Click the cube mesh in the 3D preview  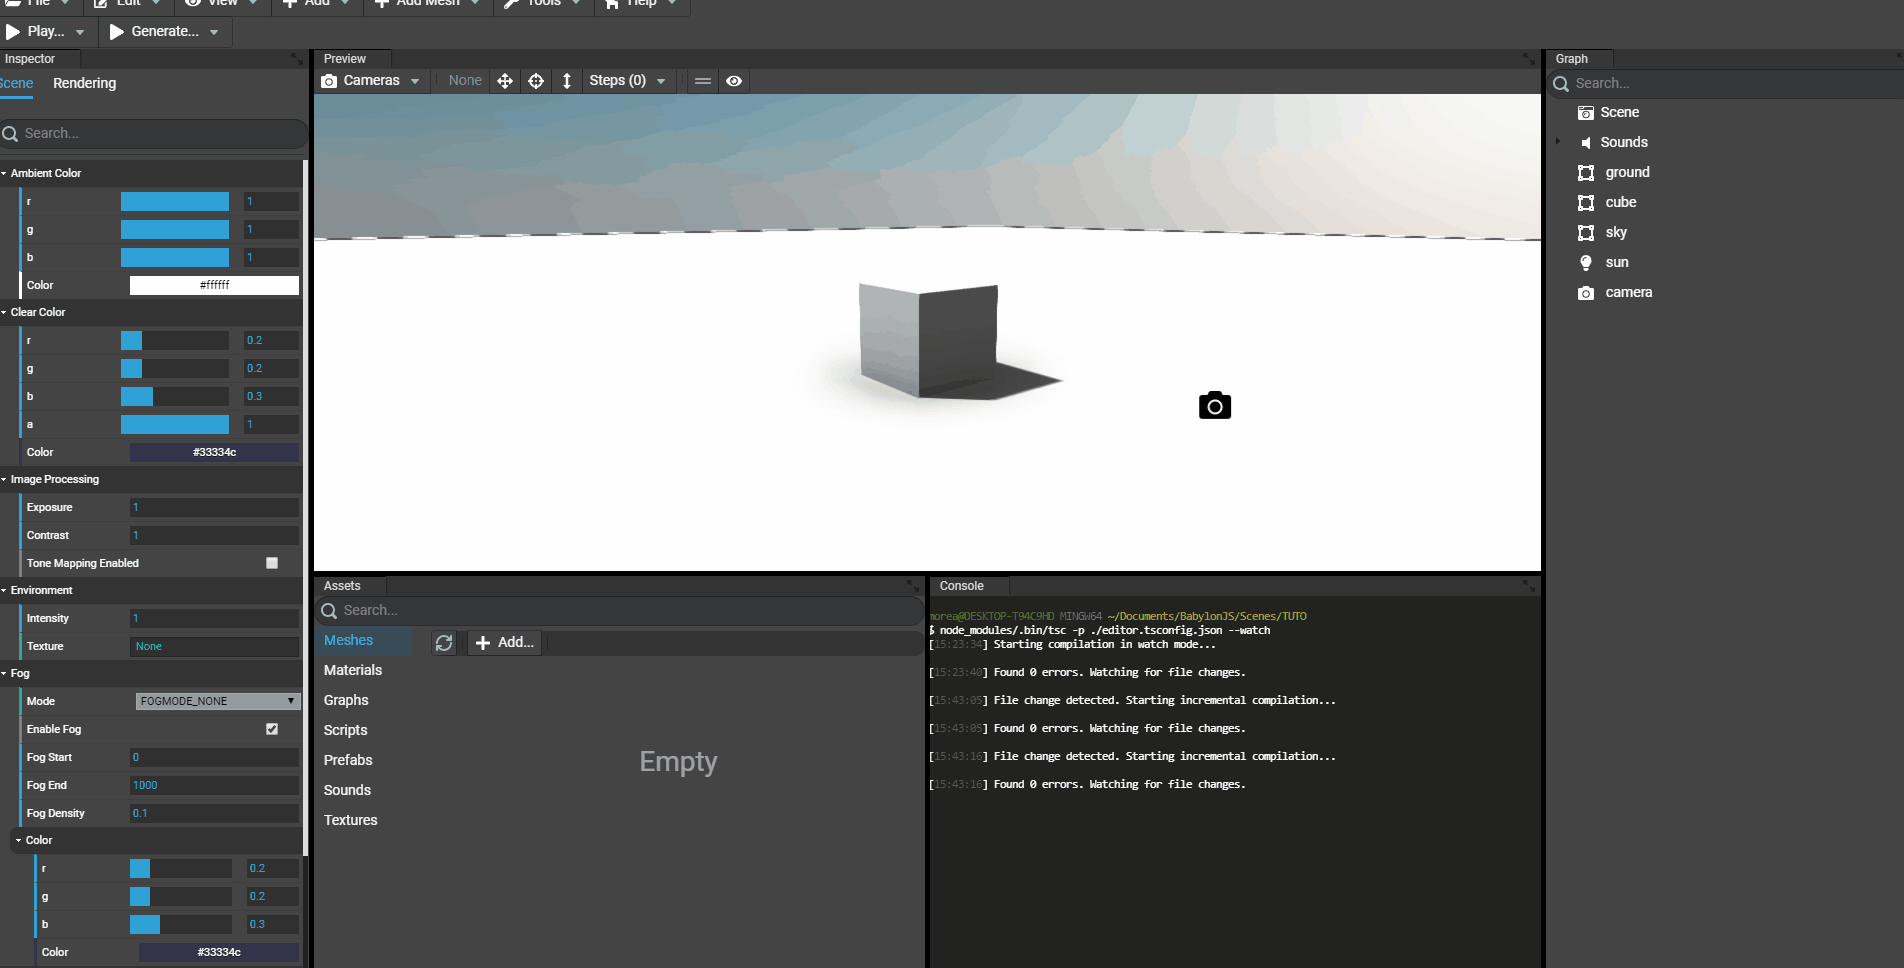[928, 341]
